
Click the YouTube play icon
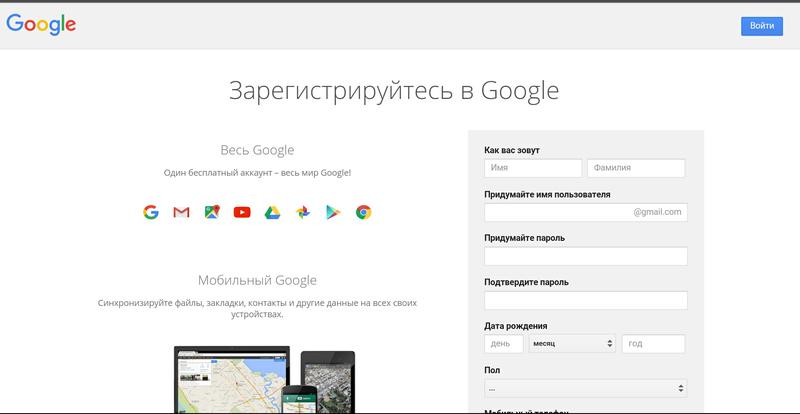tap(242, 212)
